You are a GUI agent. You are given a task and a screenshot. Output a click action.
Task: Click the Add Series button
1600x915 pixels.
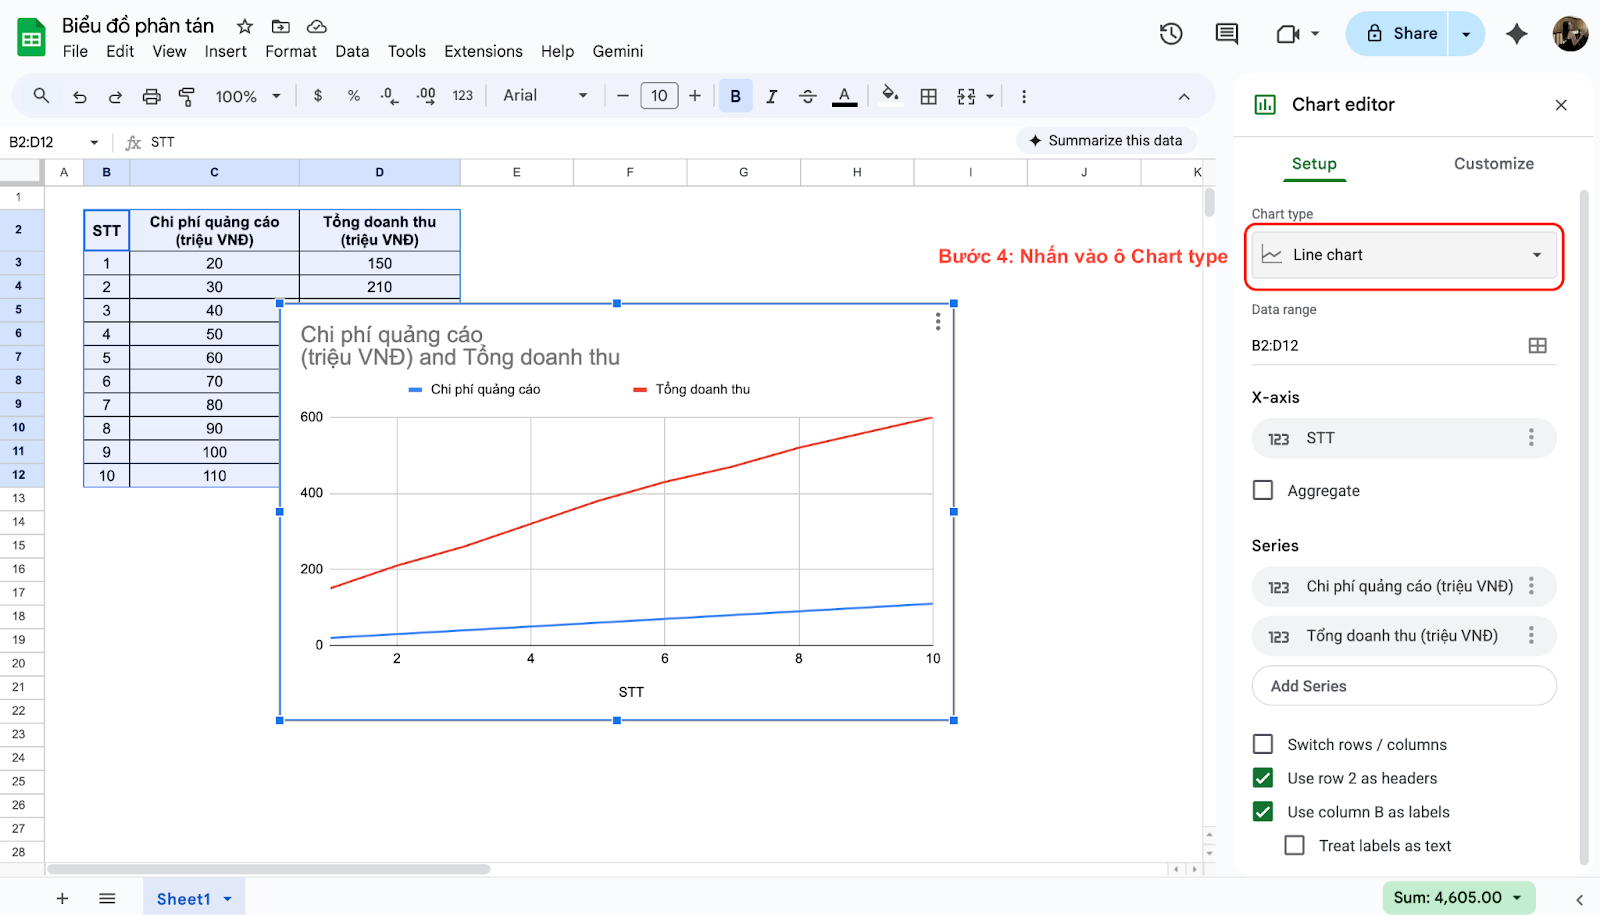click(1403, 686)
